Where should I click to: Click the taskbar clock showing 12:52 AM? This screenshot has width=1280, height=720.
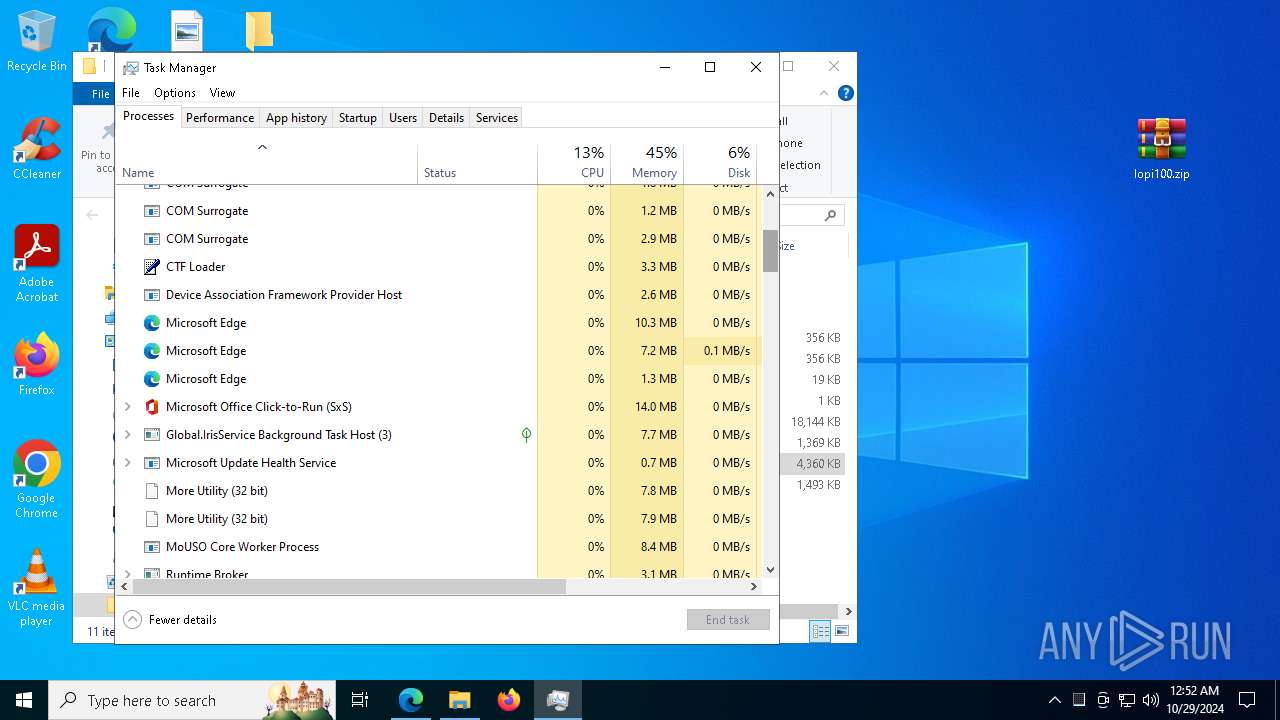(1194, 700)
